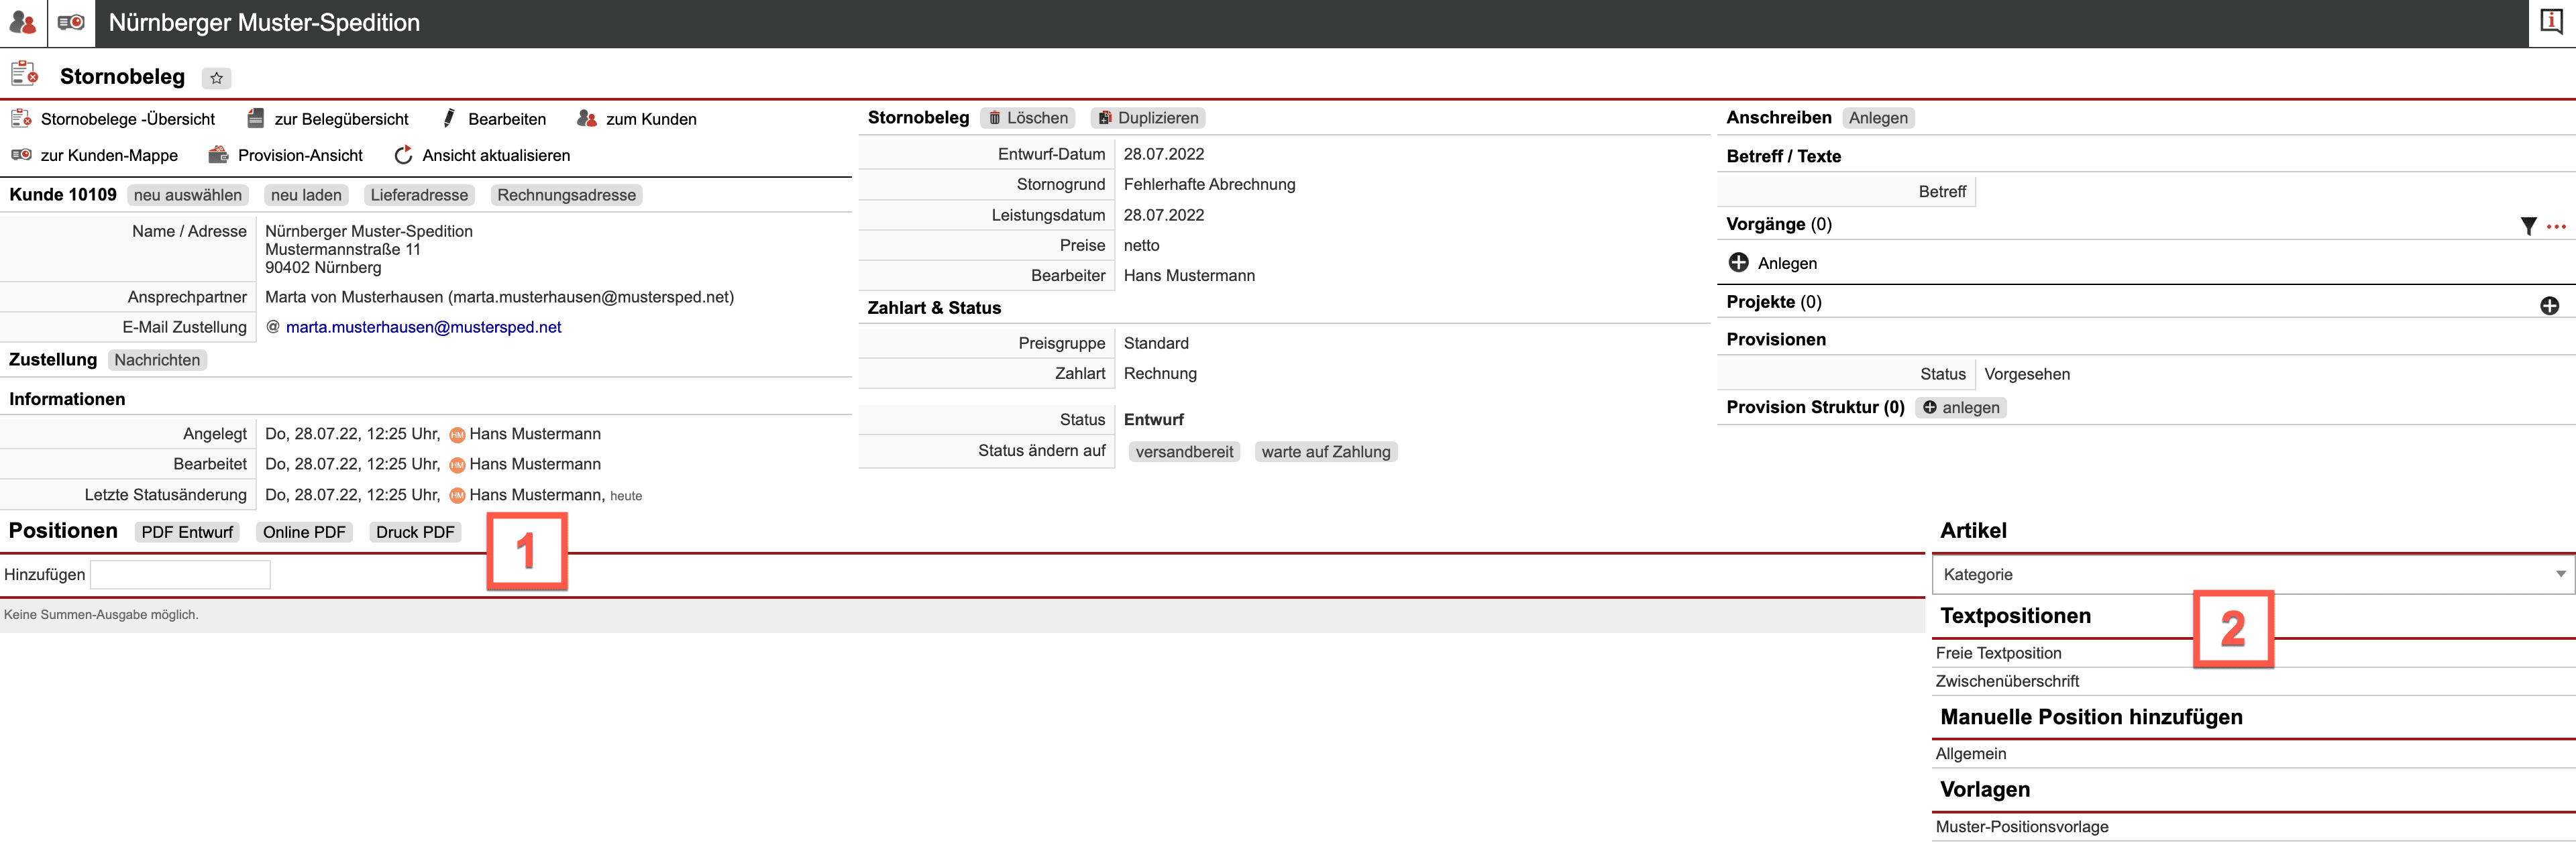This screenshot has width=2576, height=849.
Task: Open the customer folder icon in header
Action: [x=71, y=22]
